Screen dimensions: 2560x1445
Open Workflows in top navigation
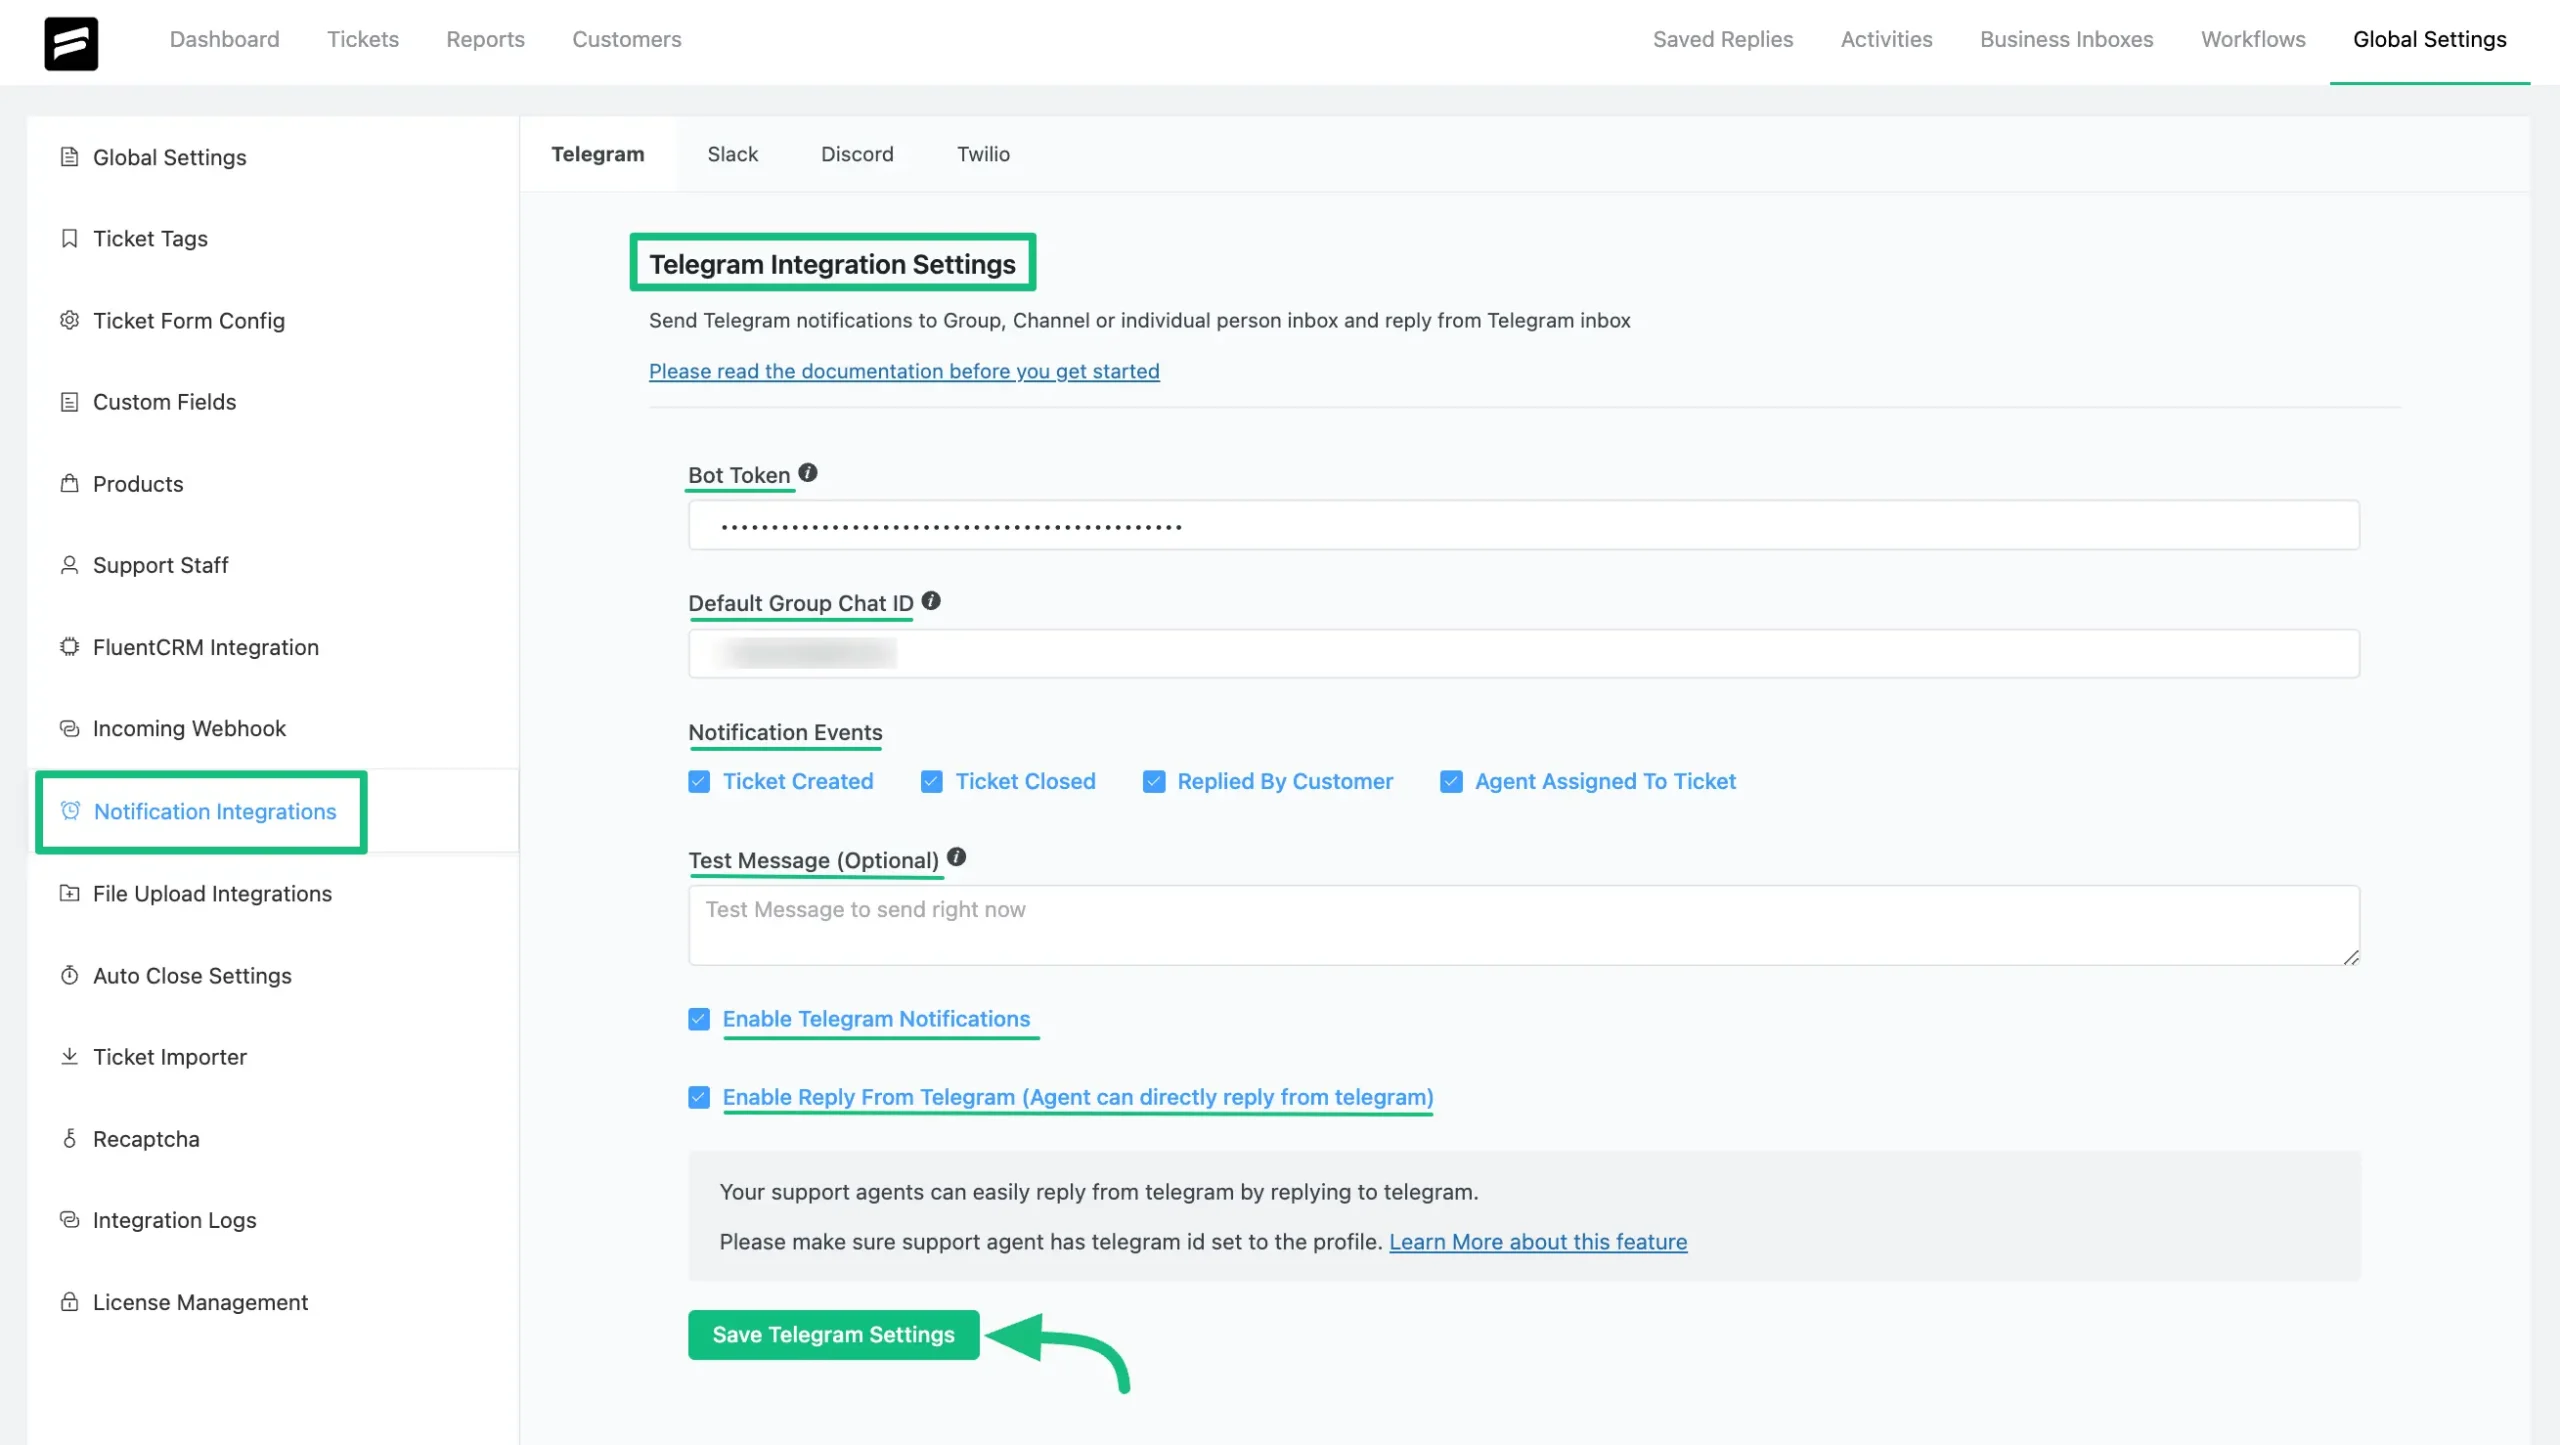pos(2253,39)
